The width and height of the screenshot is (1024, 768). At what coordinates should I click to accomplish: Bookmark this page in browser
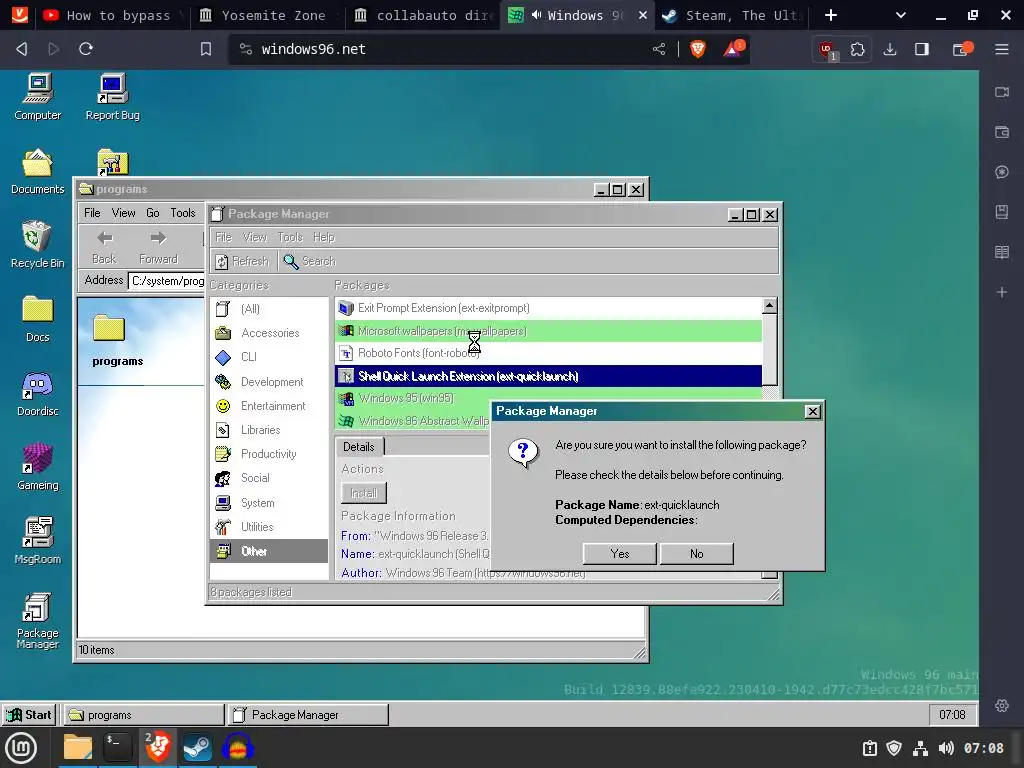pos(206,49)
